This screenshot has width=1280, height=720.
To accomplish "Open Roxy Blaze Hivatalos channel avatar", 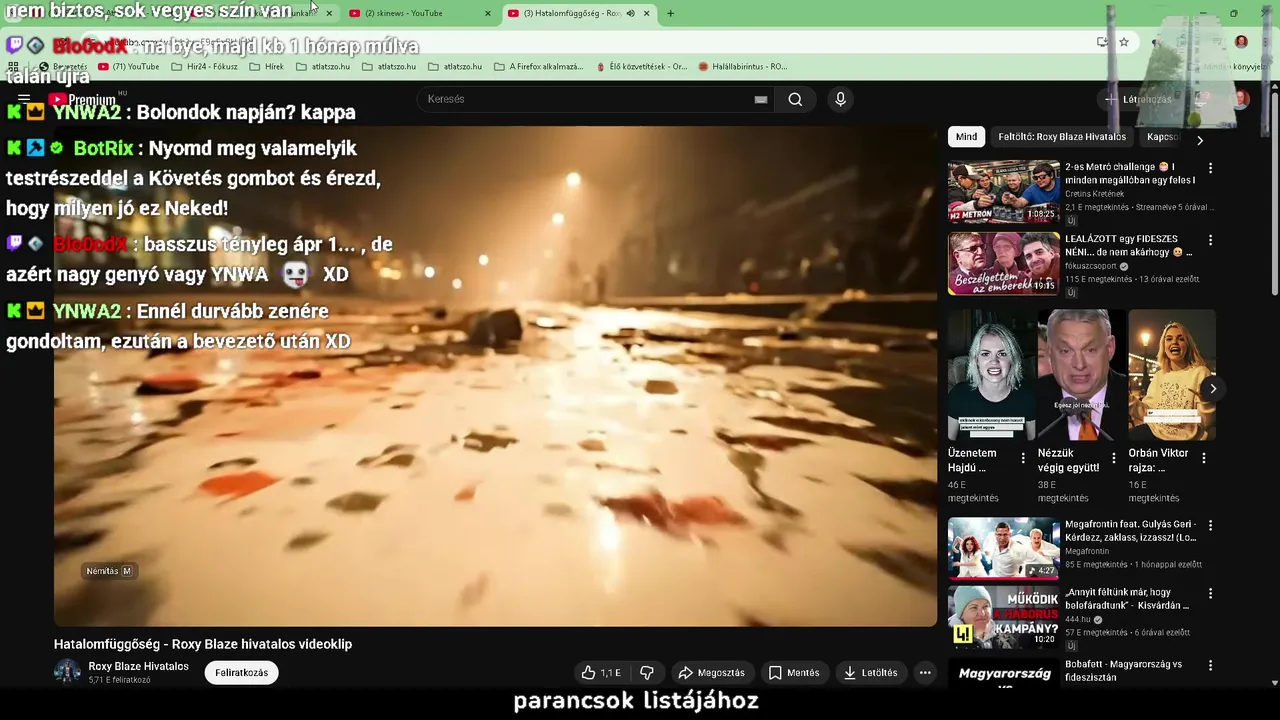I will (x=67, y=672).
